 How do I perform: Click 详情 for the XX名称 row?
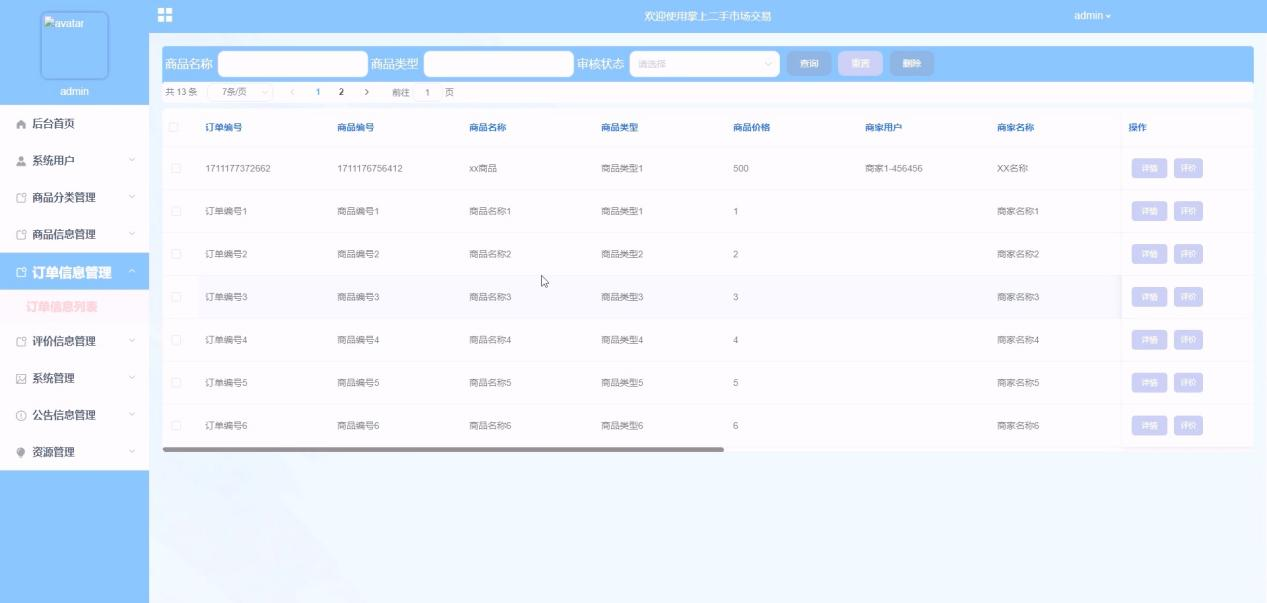point(1149,169)
